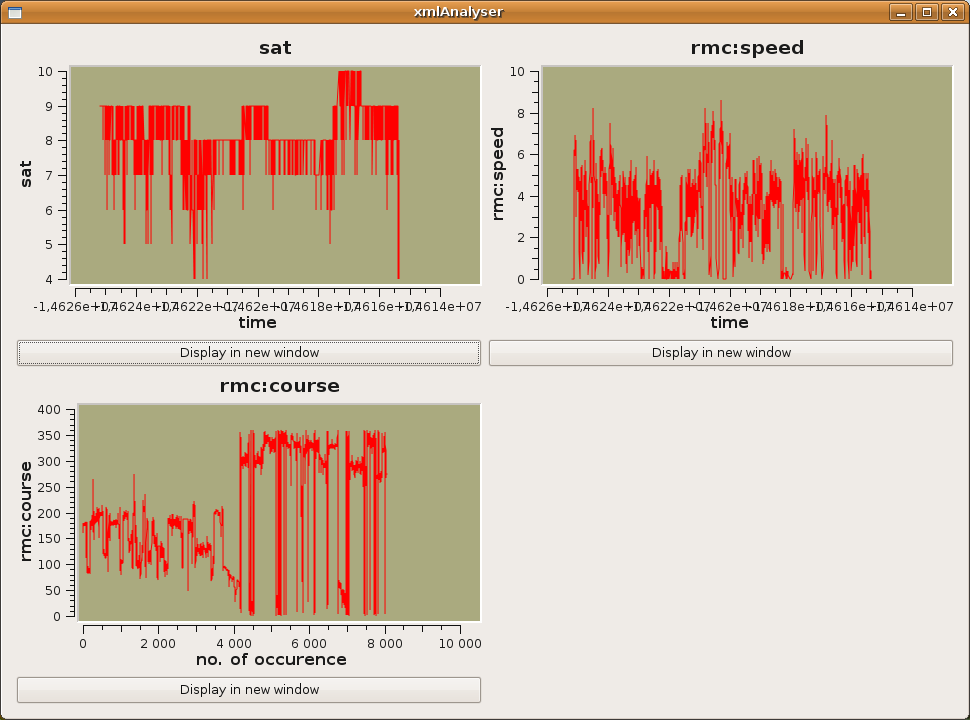Close the xmlAnalyser window
This screenshot has width=970, height=720.
[953, 12]
